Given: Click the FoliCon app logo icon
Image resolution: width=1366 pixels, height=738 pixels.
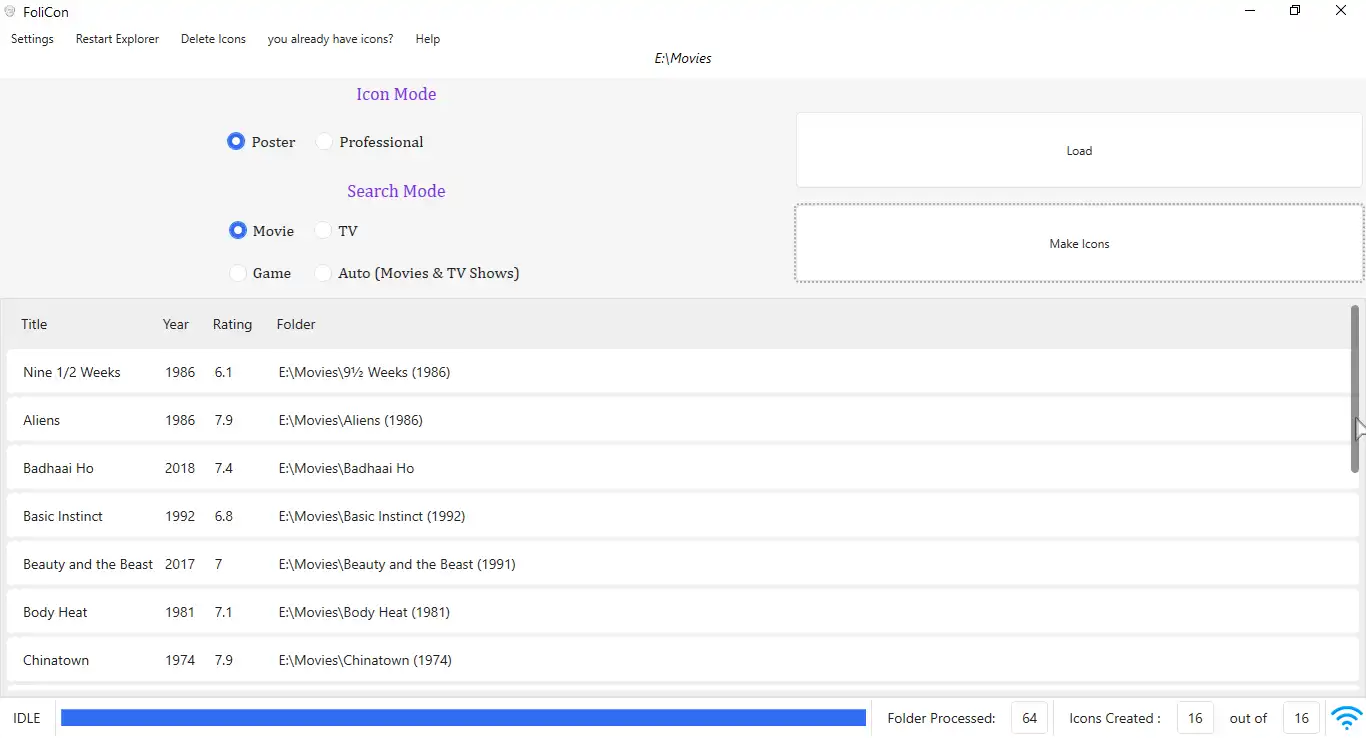Looking at the screenshot, I should 10,11.
